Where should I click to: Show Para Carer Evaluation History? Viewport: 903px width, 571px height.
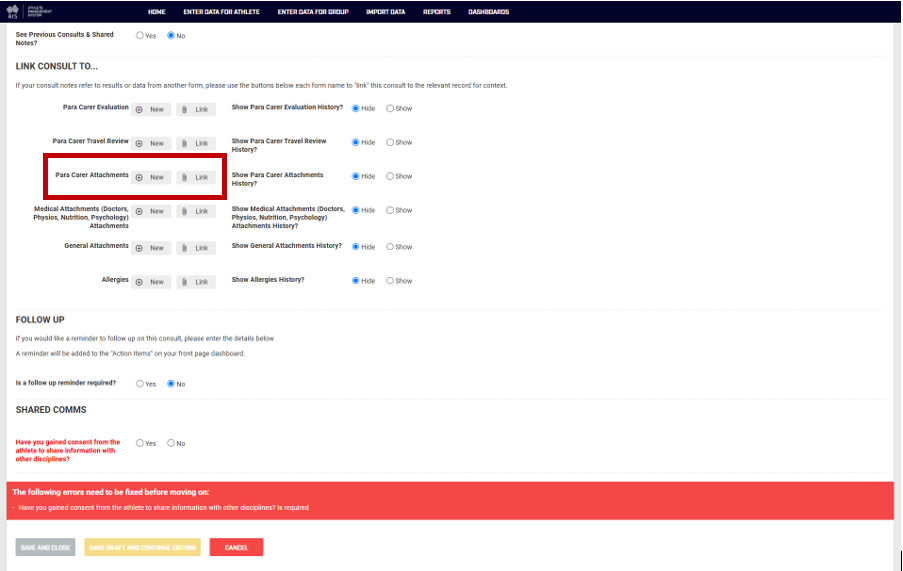point(390,108)
